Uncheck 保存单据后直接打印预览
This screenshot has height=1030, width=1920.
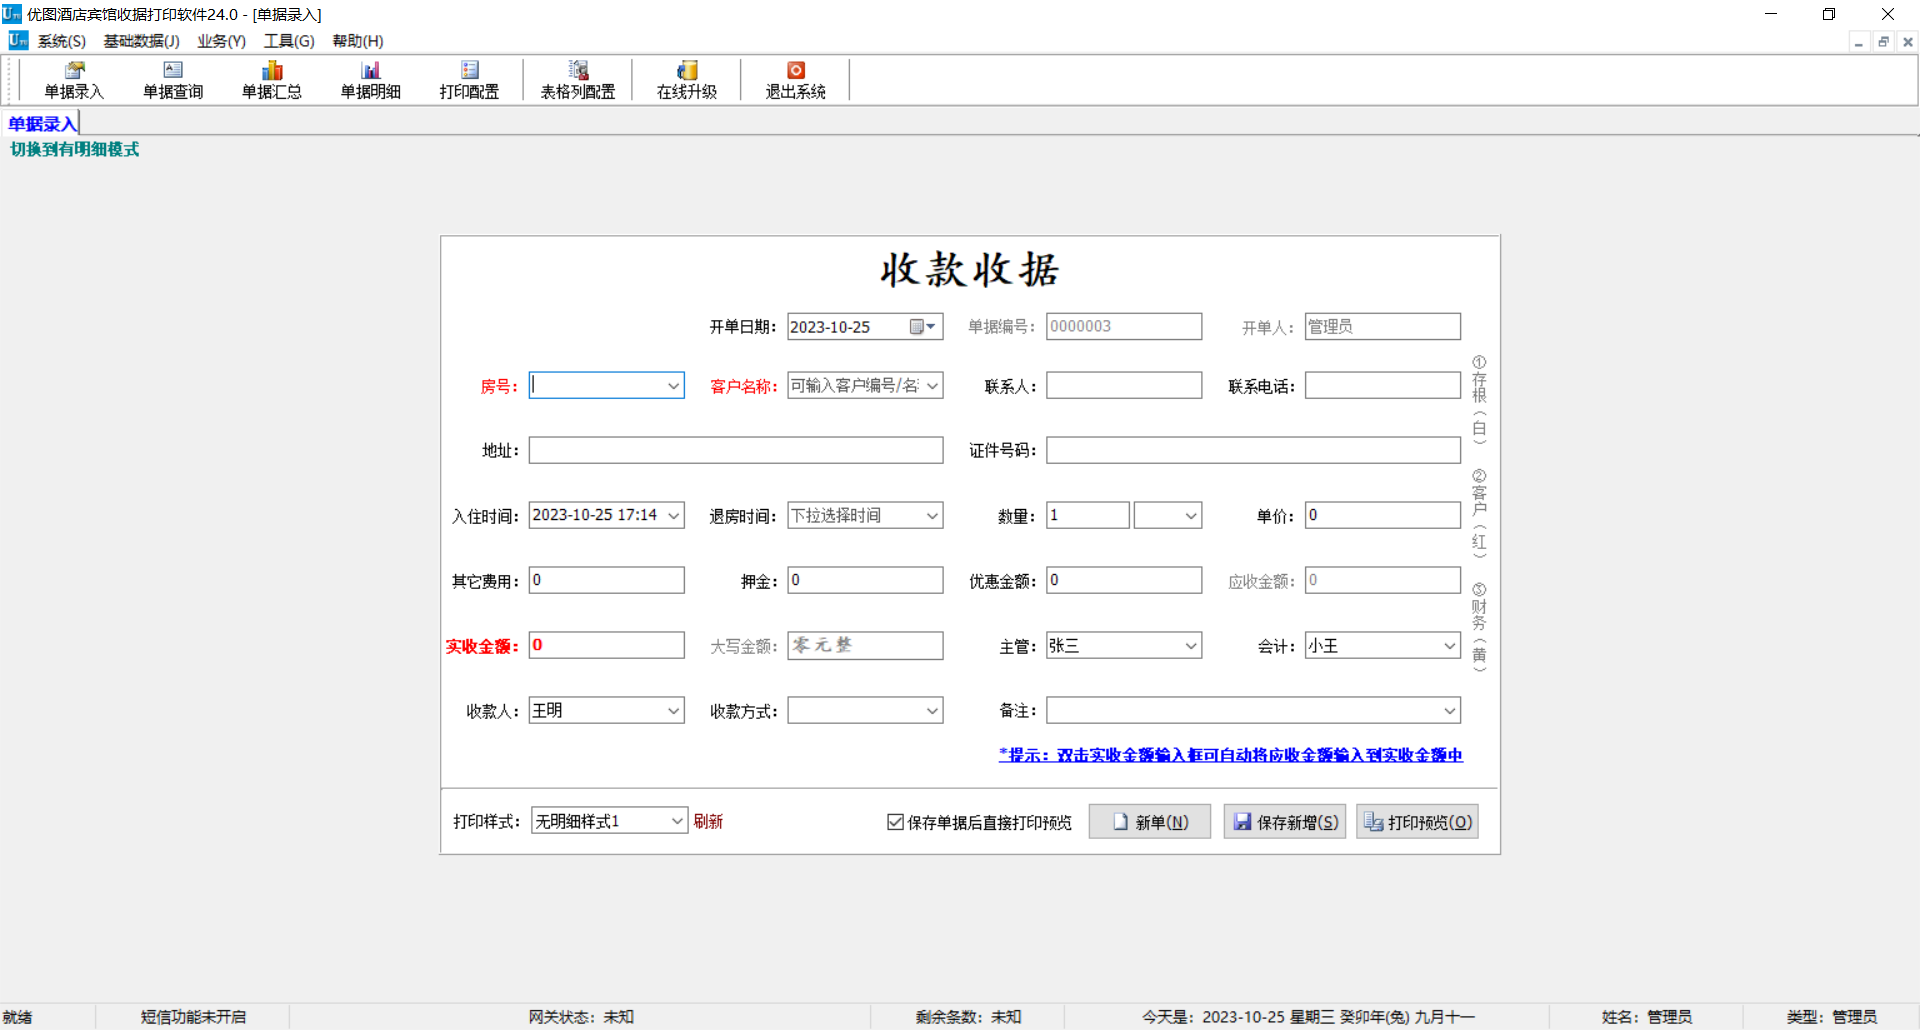click(895, 821)
